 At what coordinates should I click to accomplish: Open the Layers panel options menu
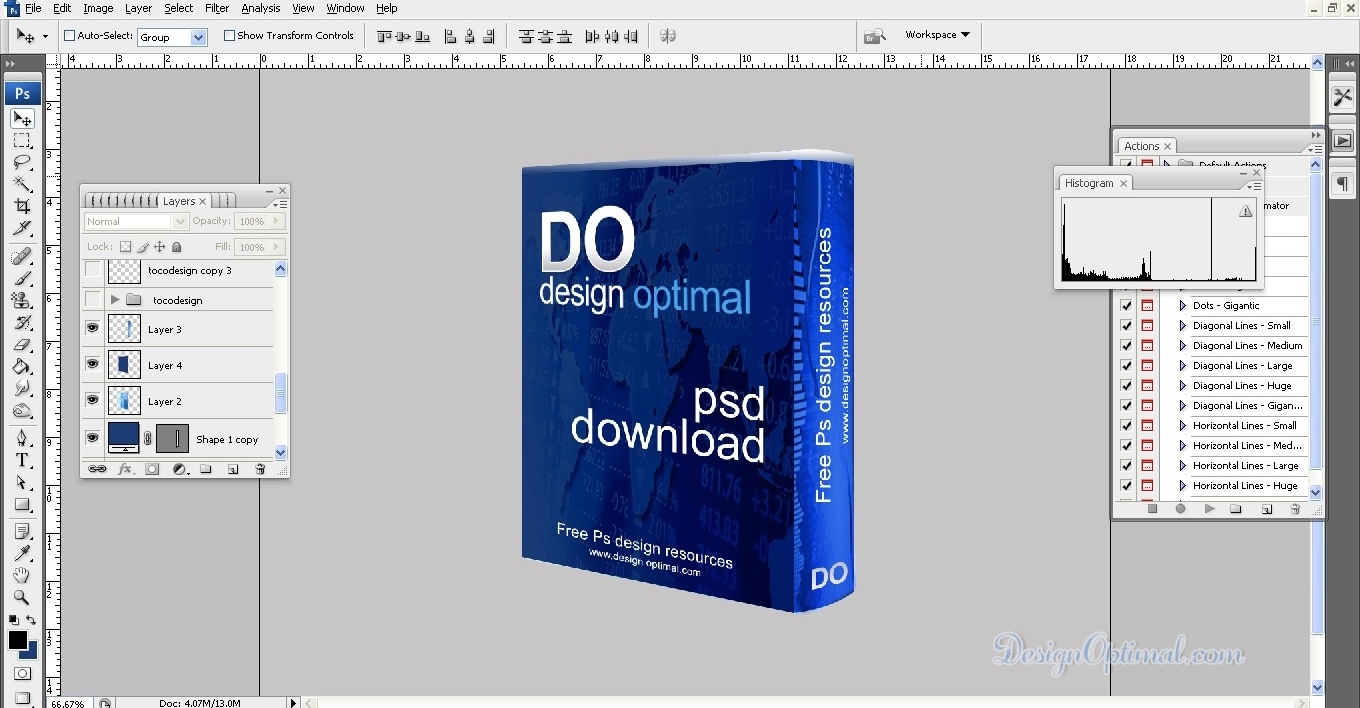[x=278, y=204]
